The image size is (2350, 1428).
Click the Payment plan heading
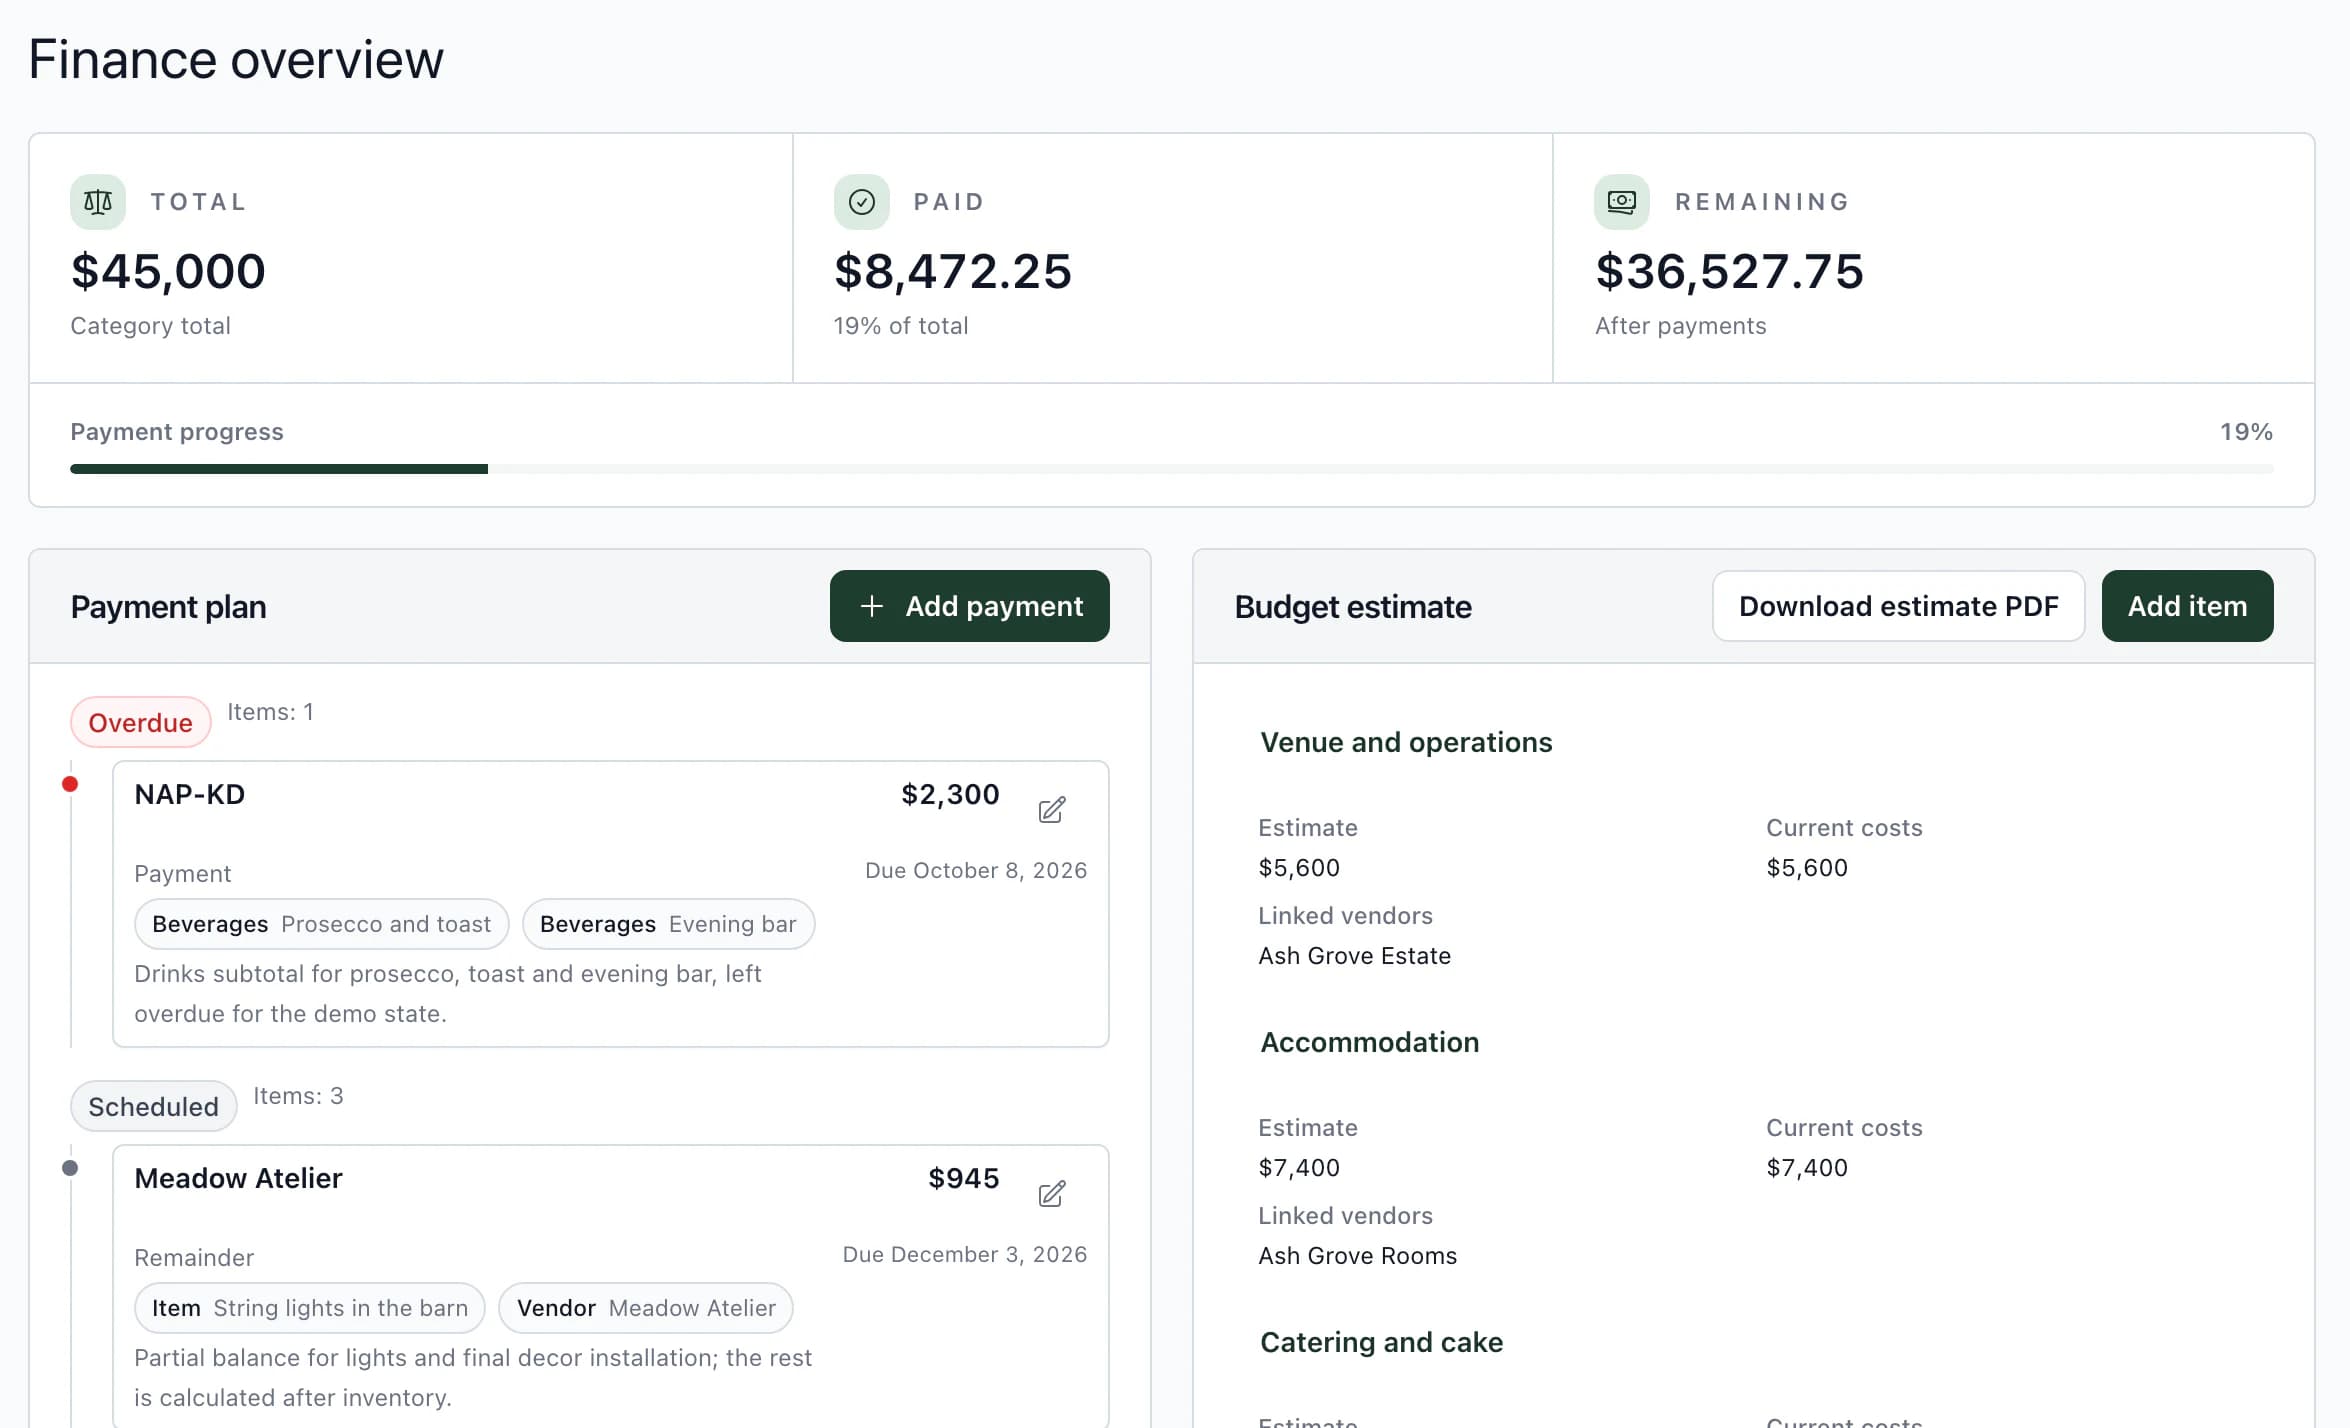point(168,607)
